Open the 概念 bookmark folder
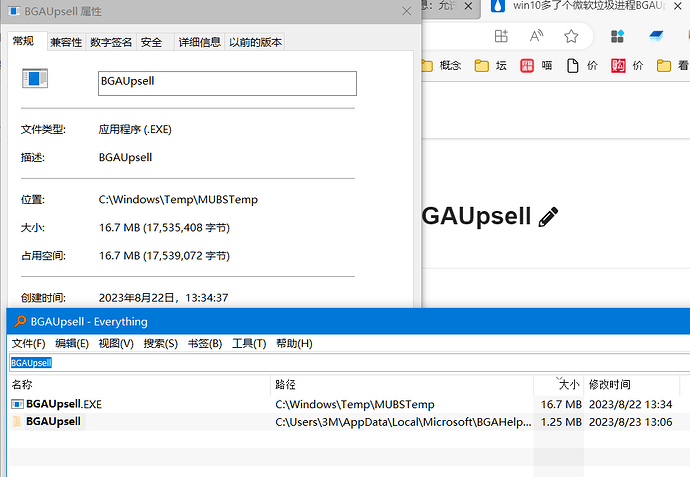Image resolution: width=690 pixels, height=477 pixels. coord(441,66)
